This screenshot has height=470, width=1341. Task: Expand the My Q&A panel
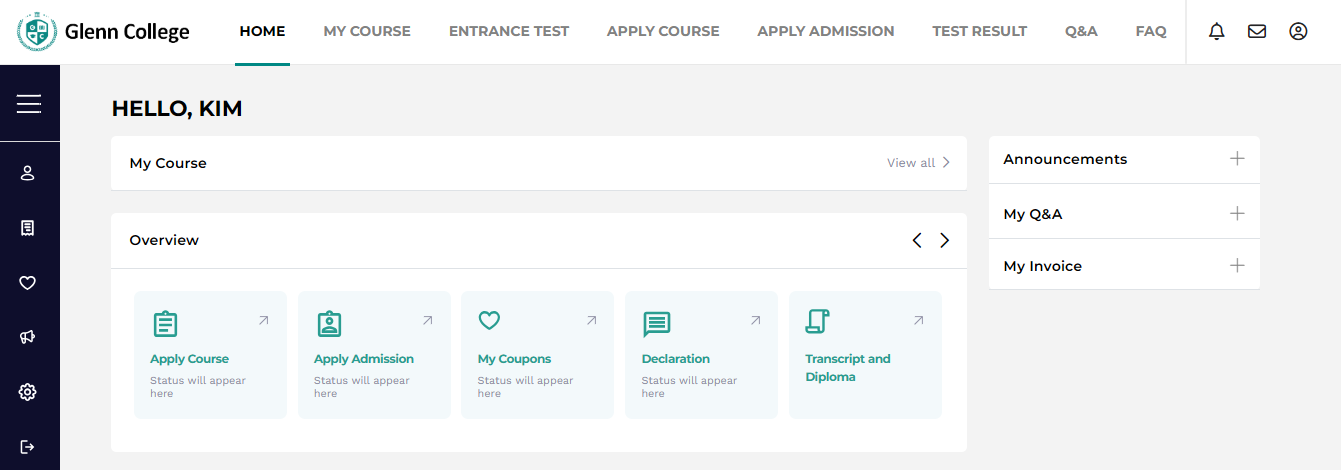1124,214
